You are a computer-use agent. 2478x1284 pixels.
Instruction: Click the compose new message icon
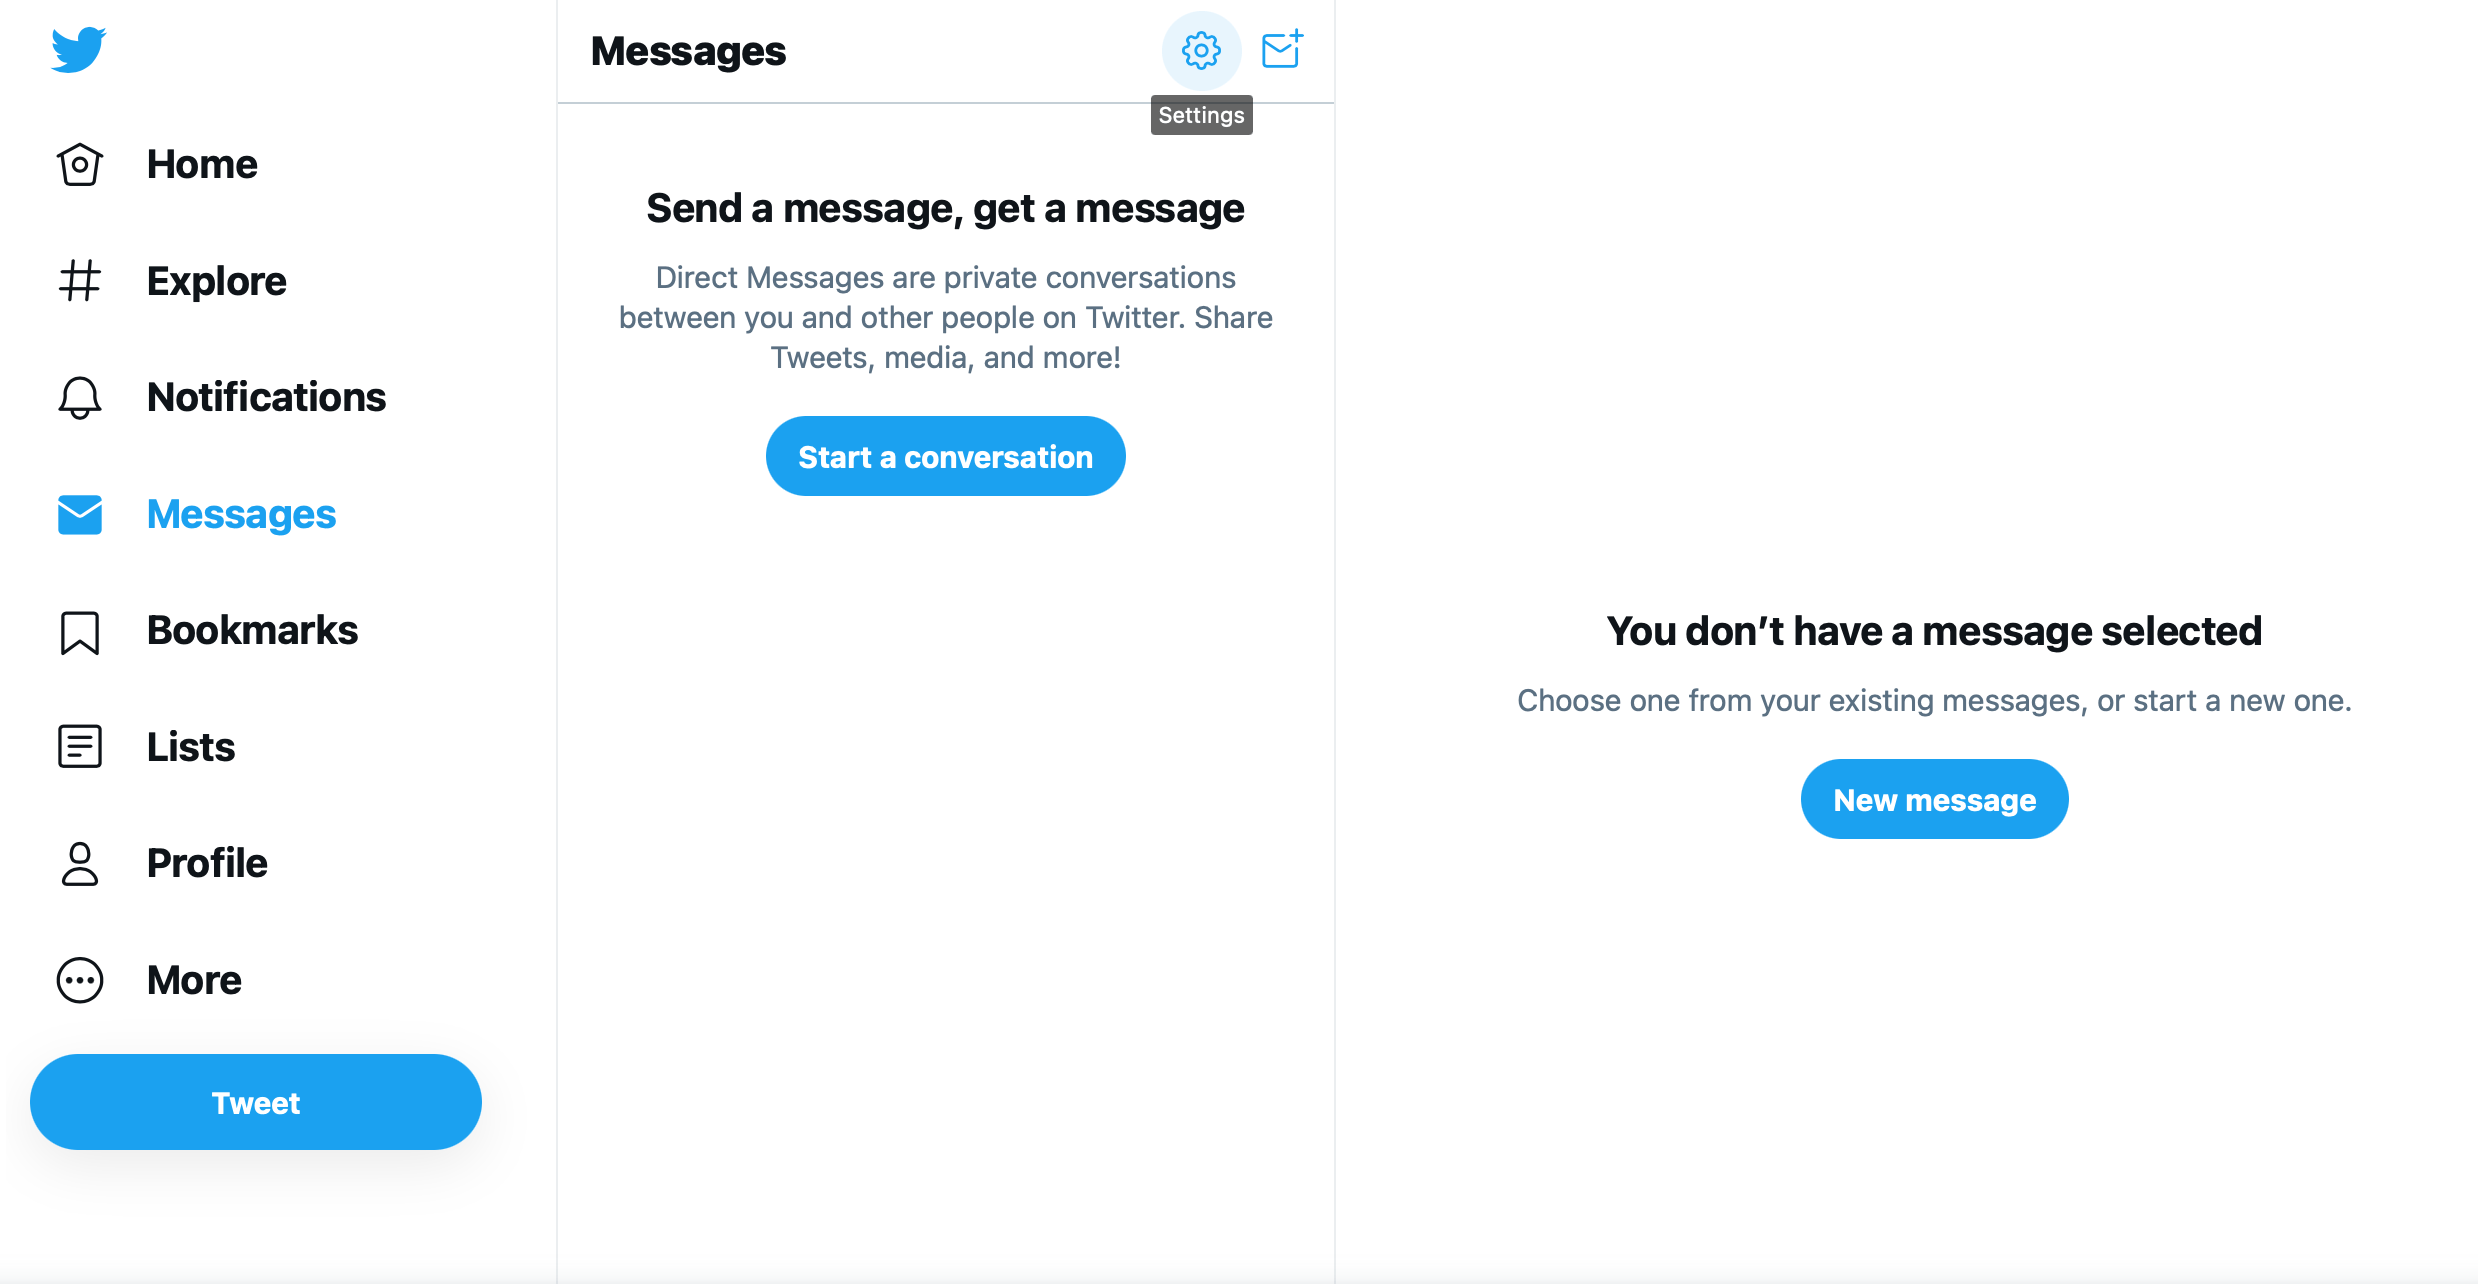click(1280, 49)
